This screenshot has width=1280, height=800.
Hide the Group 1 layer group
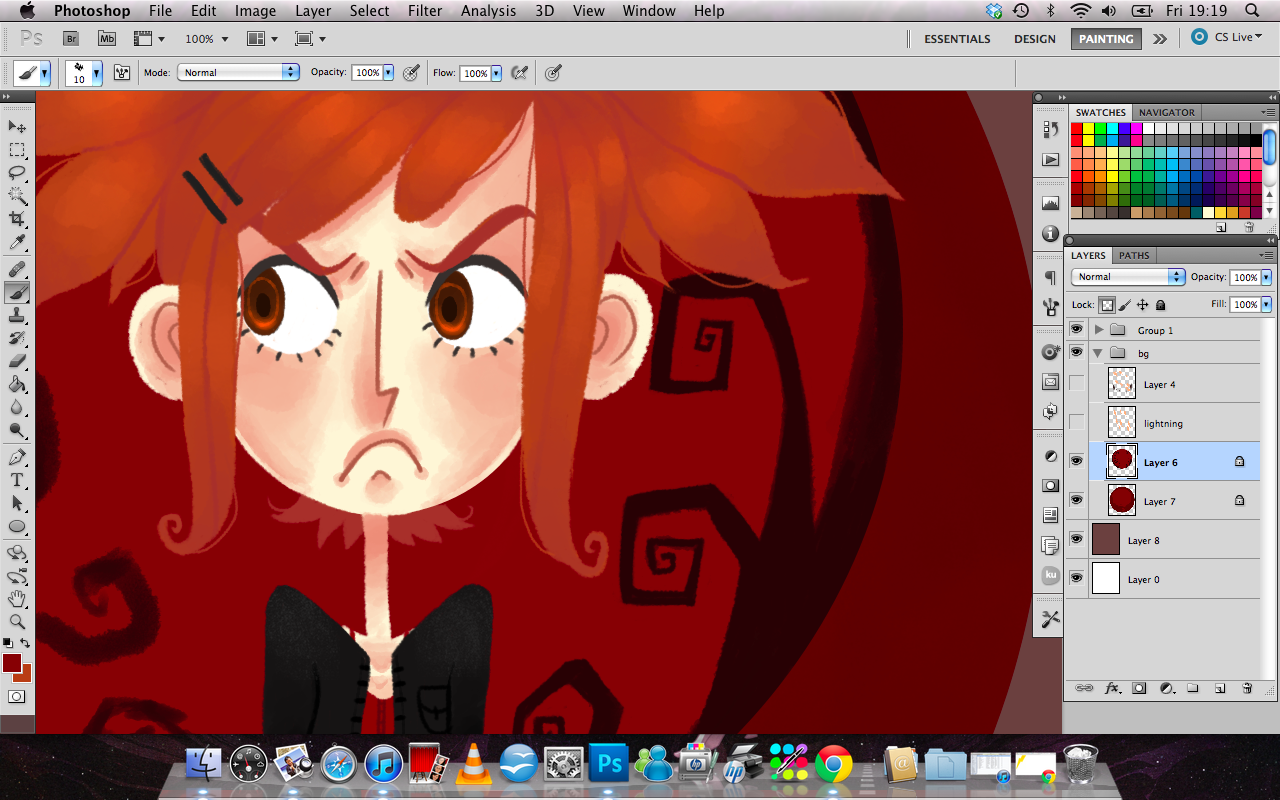pos(1076,329)
